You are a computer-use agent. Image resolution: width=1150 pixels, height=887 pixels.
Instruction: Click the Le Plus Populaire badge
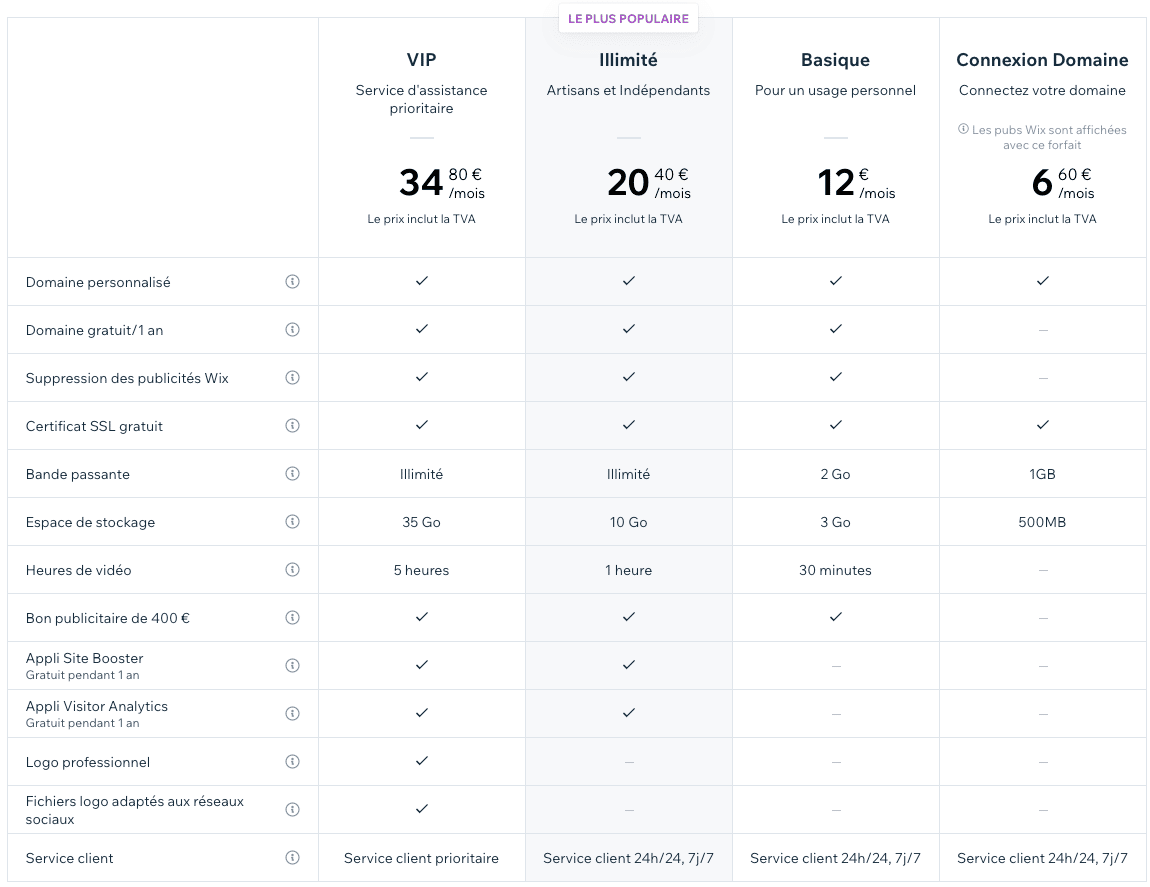pyautogui.click(x=628, y=19)
